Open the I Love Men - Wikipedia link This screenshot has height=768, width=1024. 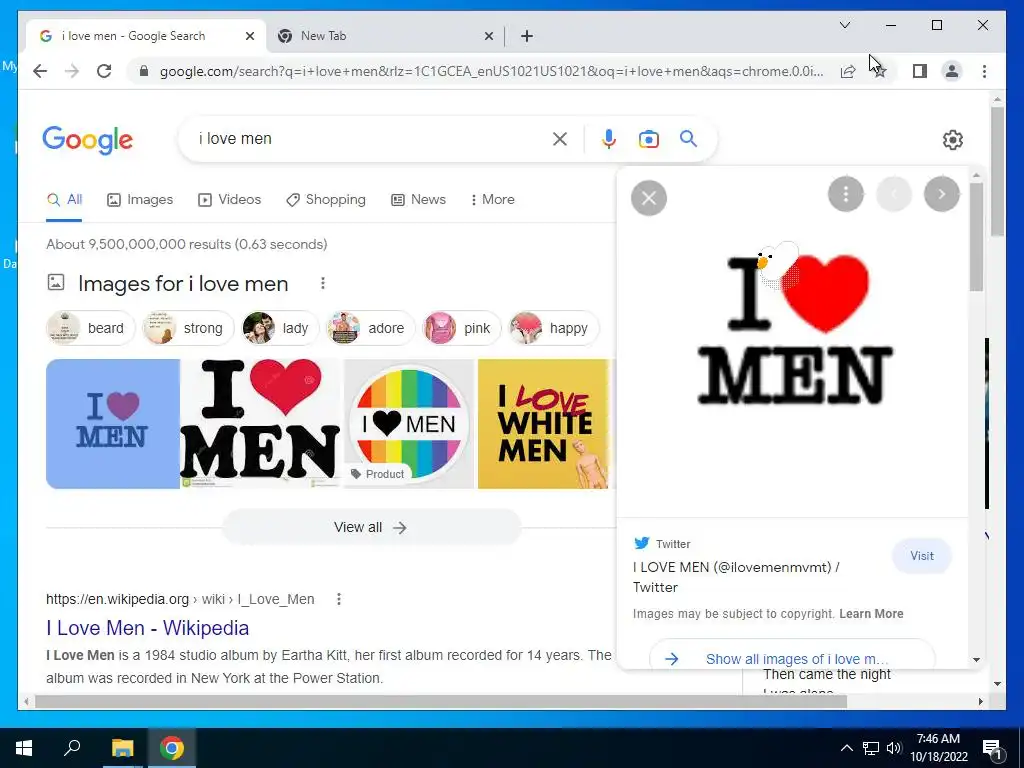tap(148, 628)
